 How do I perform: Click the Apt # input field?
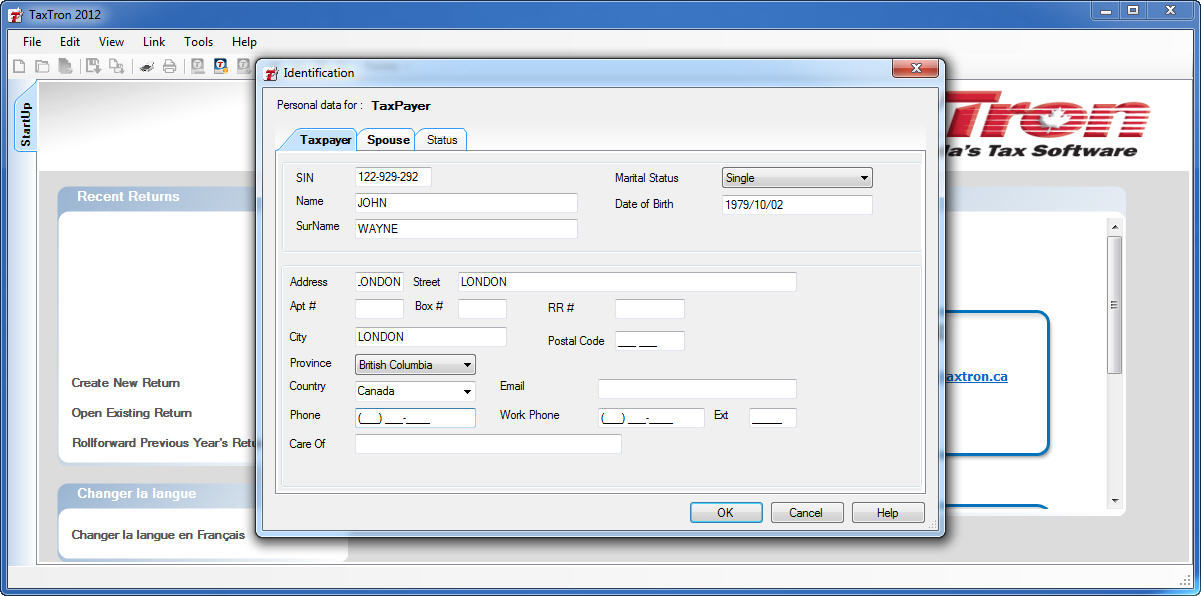(x=379, y=309)
